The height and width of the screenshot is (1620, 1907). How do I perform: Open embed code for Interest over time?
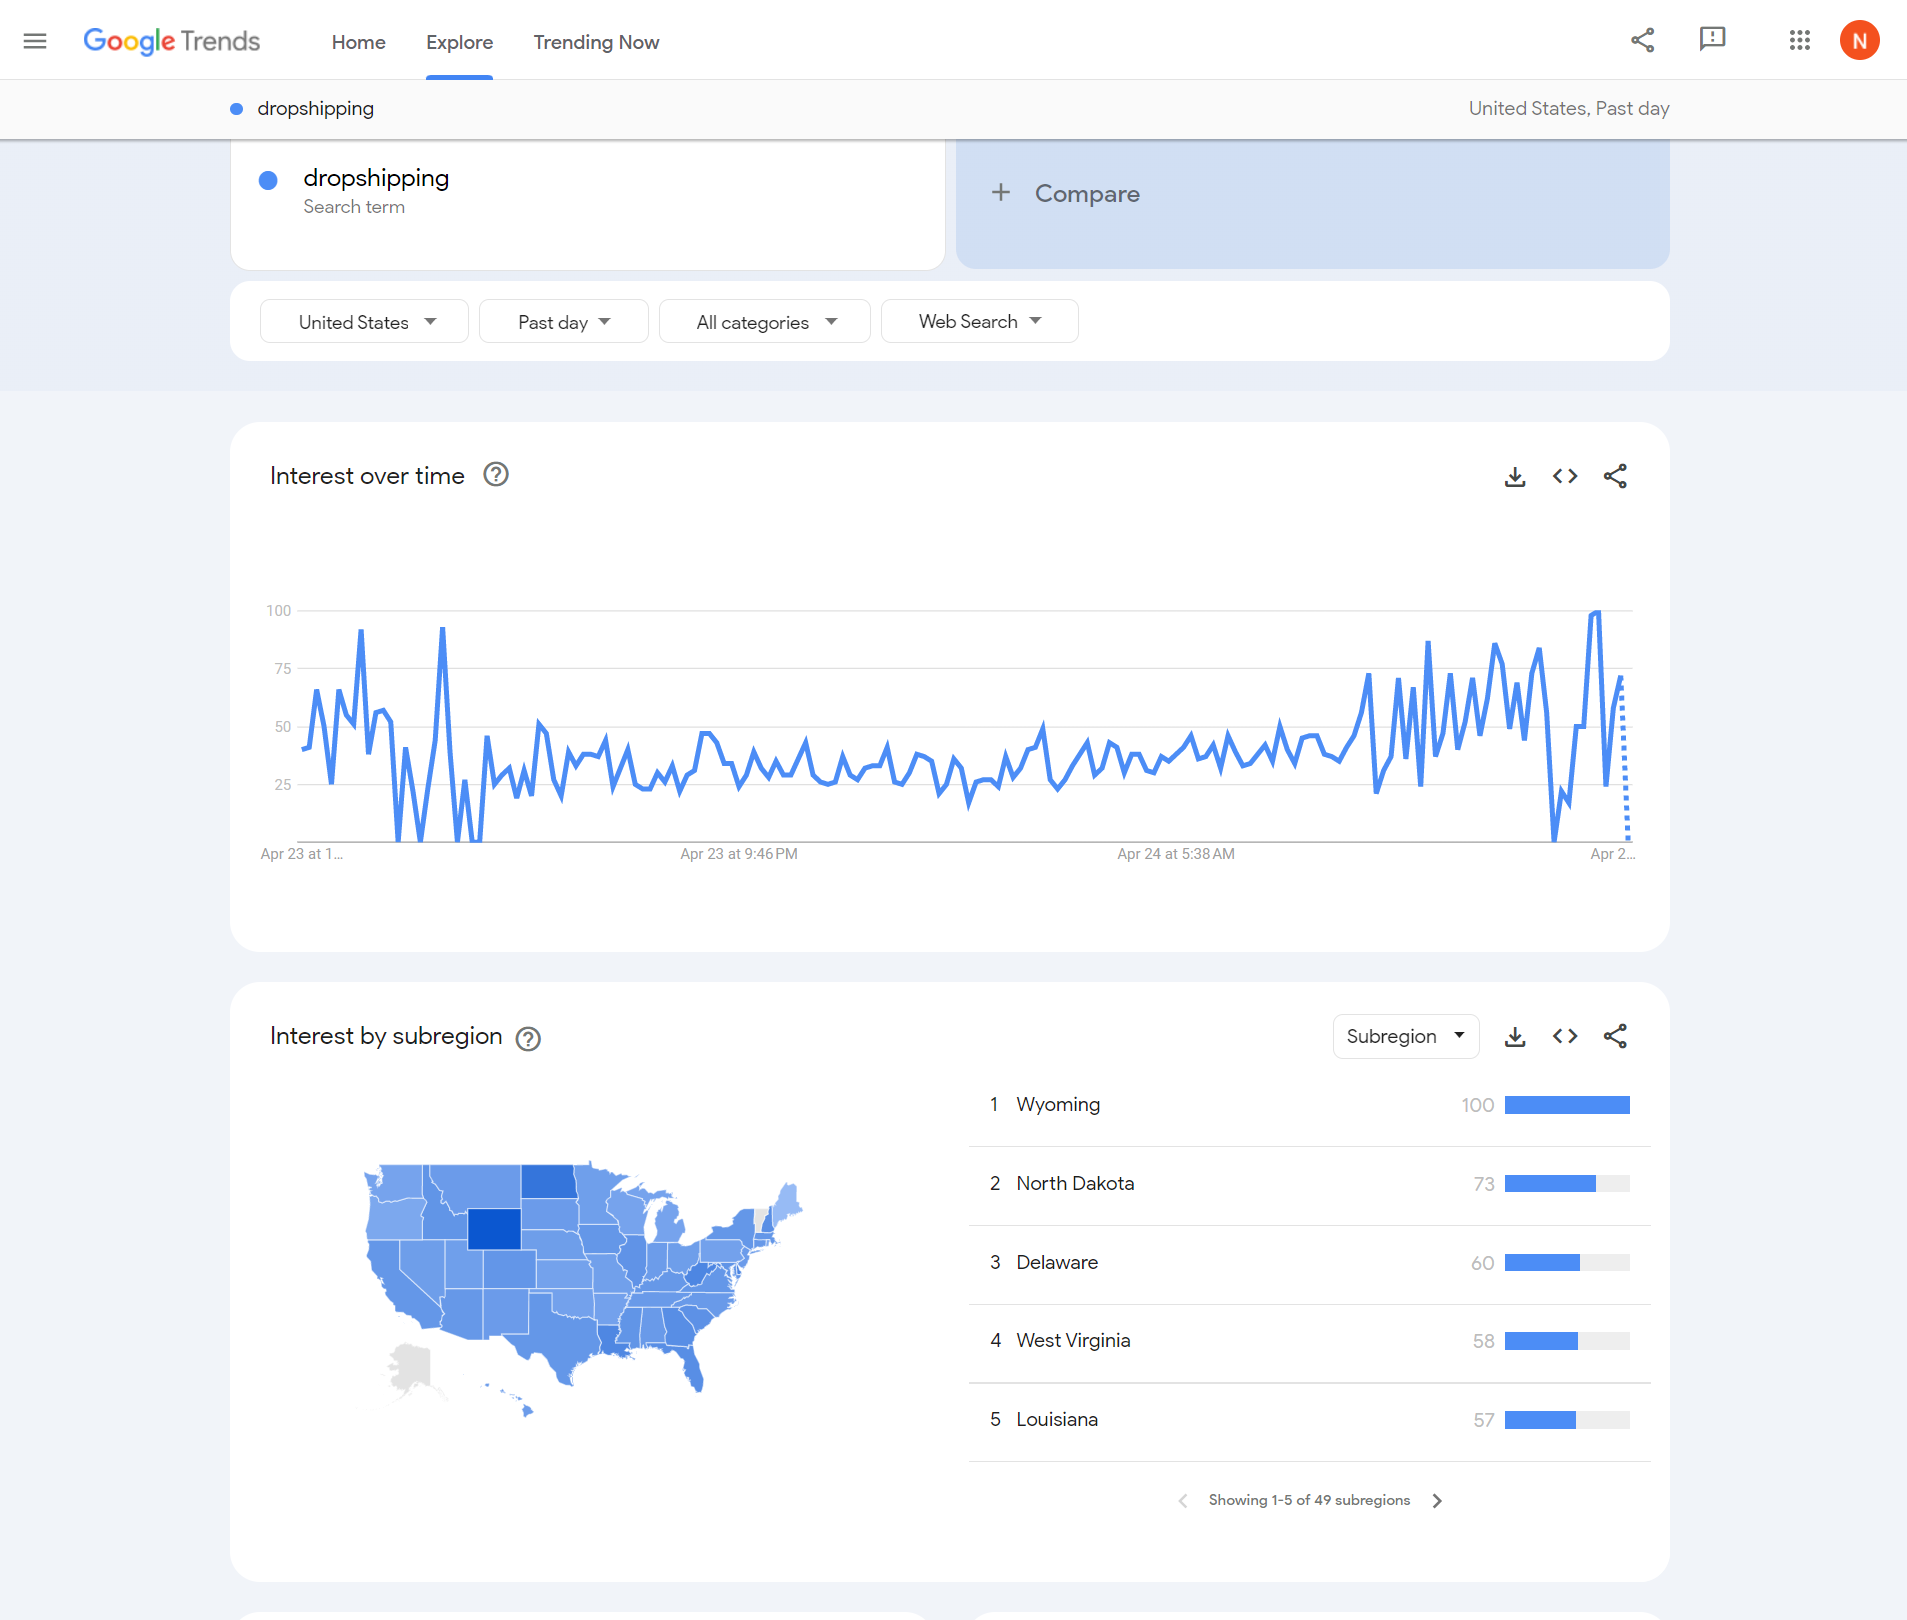click(1565, 477)
